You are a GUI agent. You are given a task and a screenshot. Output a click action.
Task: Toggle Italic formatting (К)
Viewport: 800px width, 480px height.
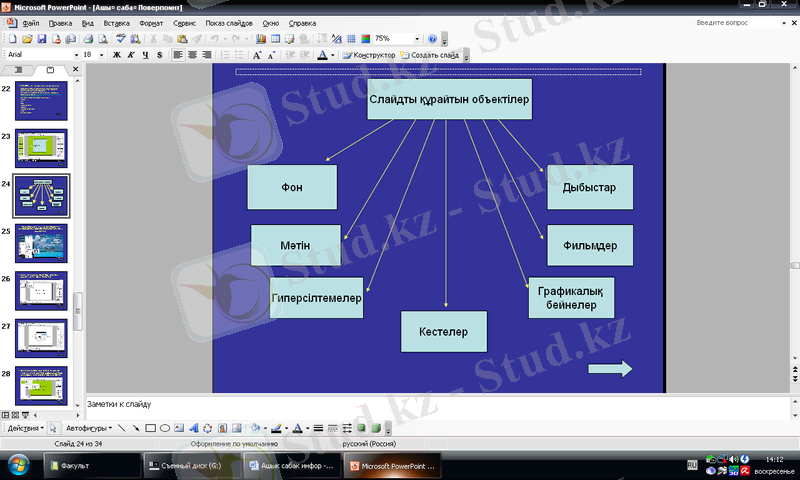click(x=131, y=55)
